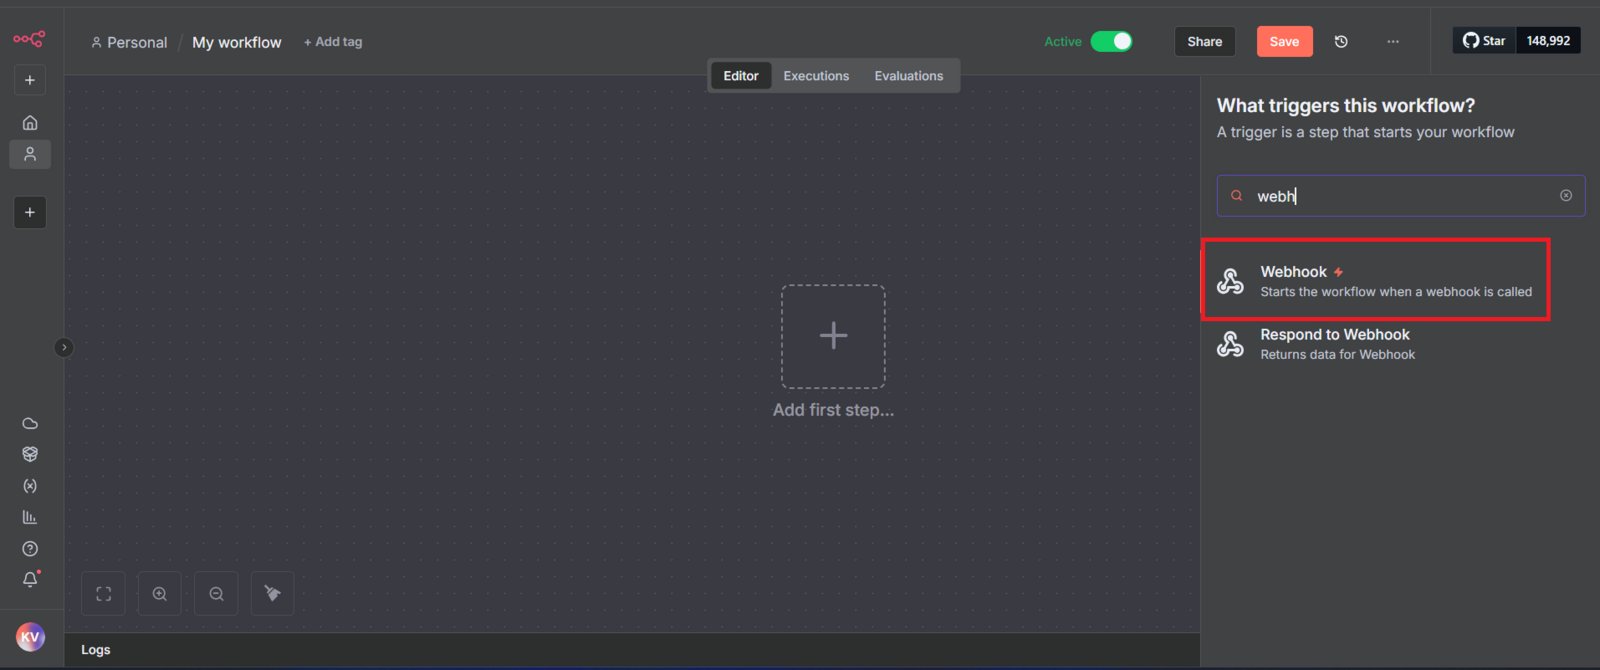Click the zoom out magnifier button
This screenshot has height=670, width=1600.
click(216, 594)
